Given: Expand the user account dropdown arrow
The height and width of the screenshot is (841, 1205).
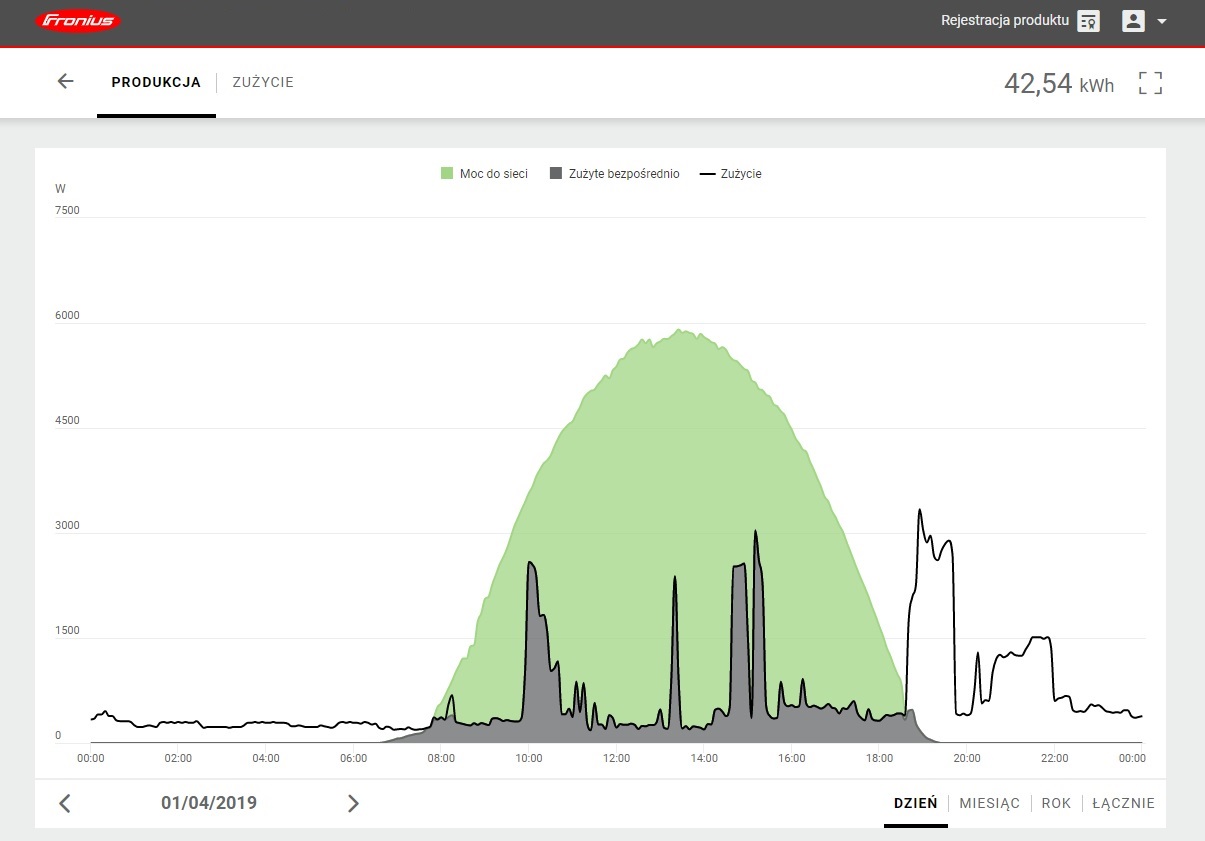Looking at the screenshot, I should coord(1162,21).
